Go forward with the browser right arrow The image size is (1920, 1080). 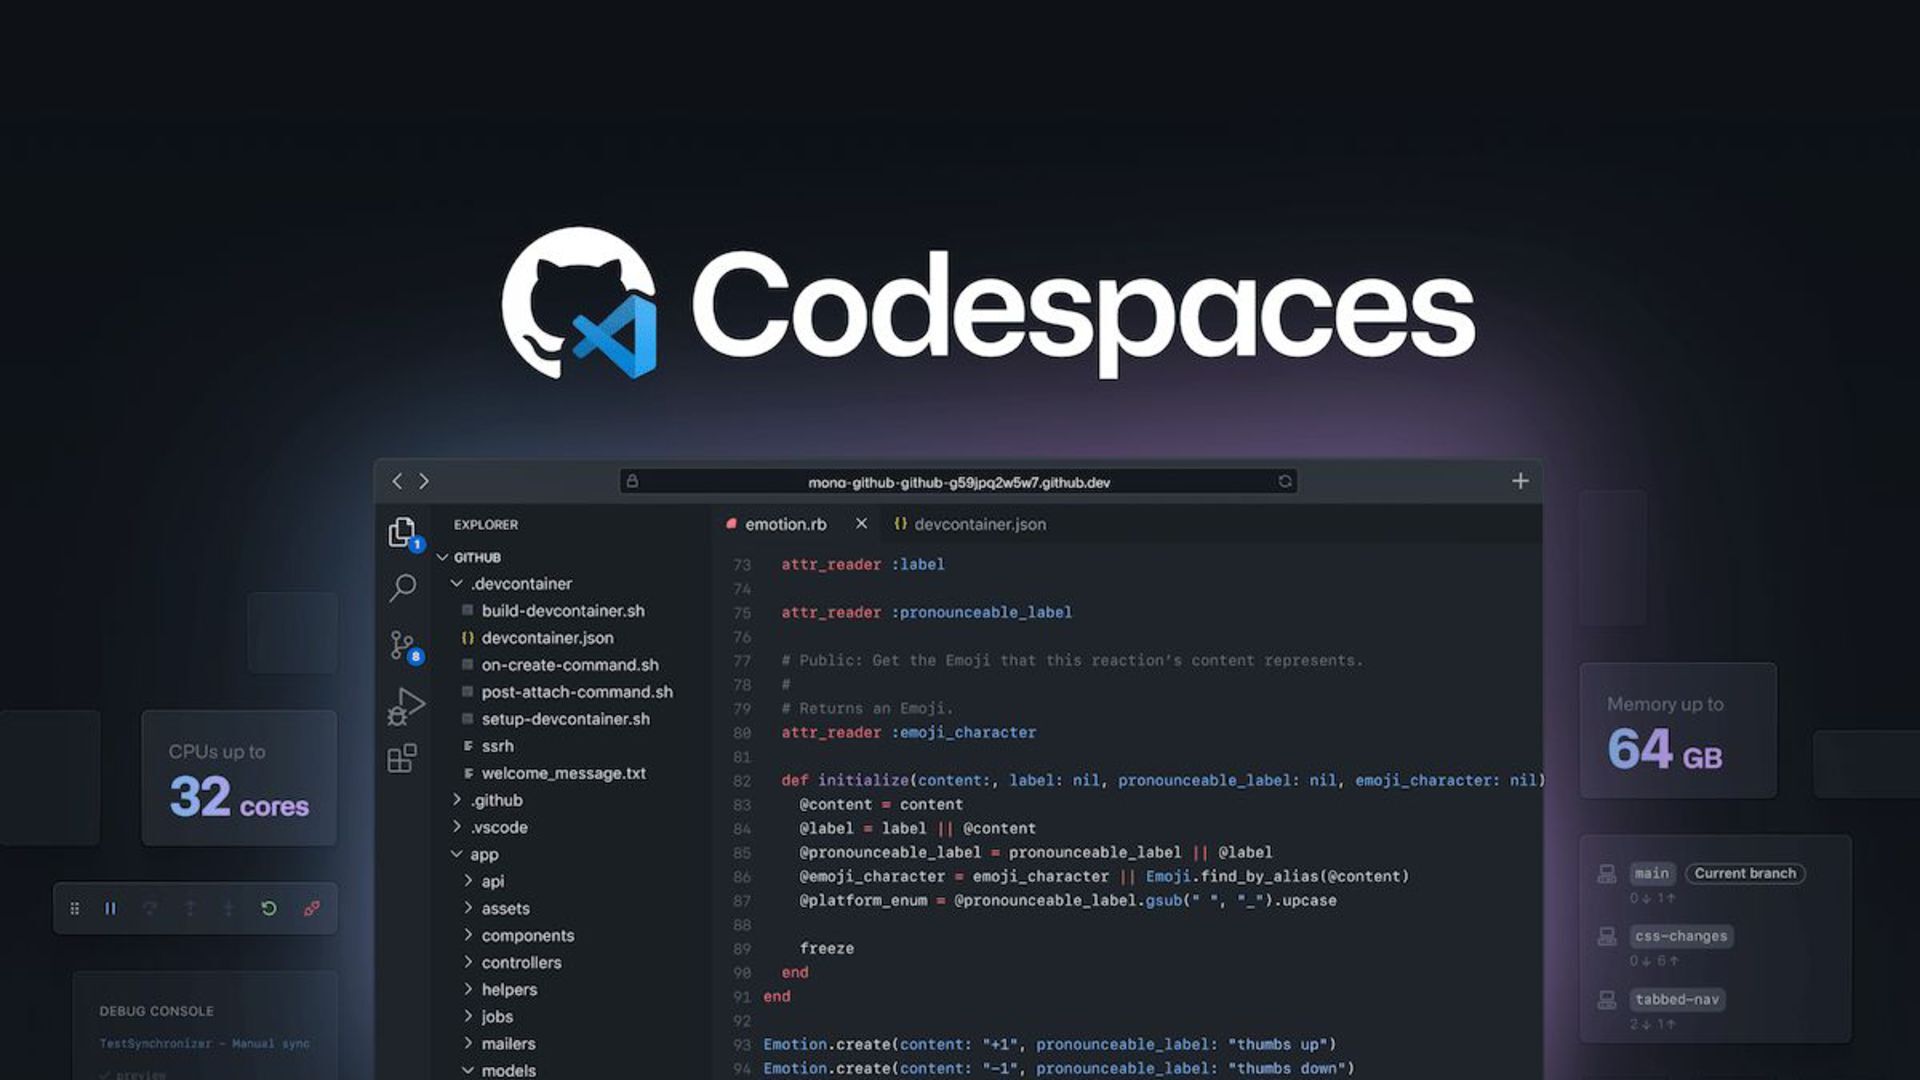424,481
